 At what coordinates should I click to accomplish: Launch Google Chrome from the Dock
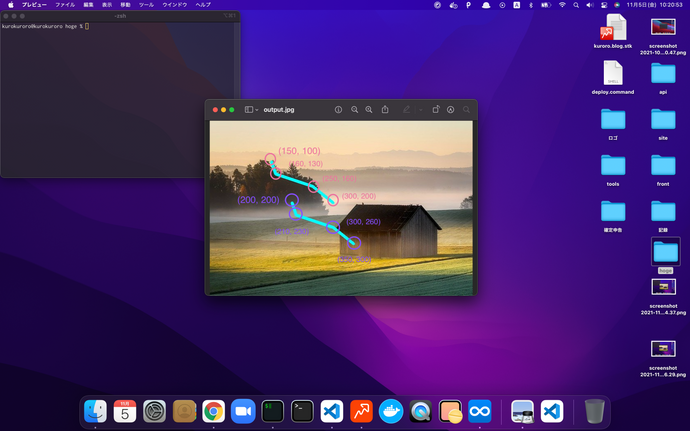(213, 411)
